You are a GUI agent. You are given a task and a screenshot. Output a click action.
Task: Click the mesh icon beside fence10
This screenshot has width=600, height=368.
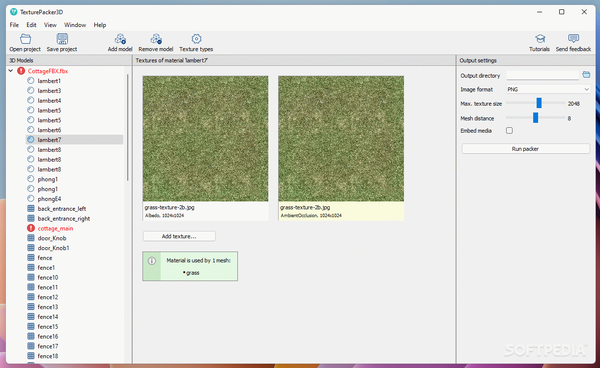point(31,277)
